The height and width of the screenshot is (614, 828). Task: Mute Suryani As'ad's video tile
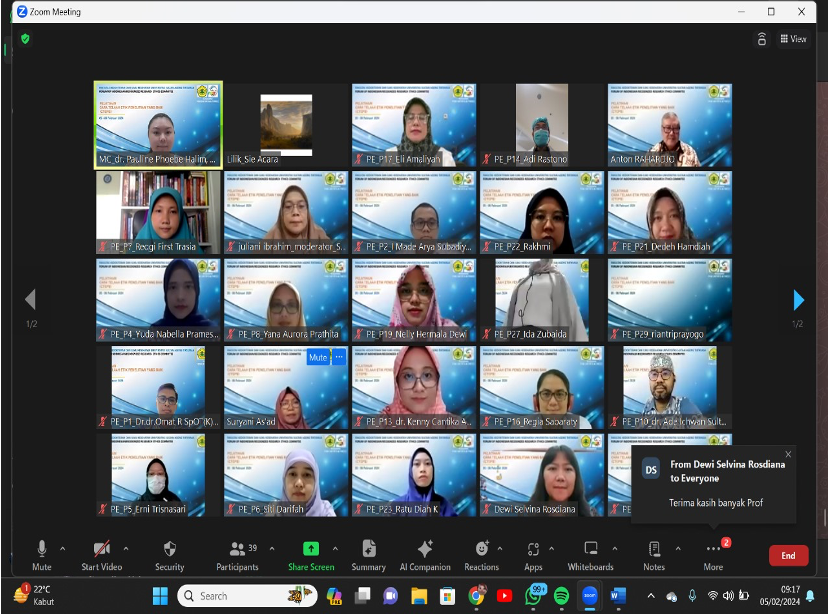coord(317,357)
